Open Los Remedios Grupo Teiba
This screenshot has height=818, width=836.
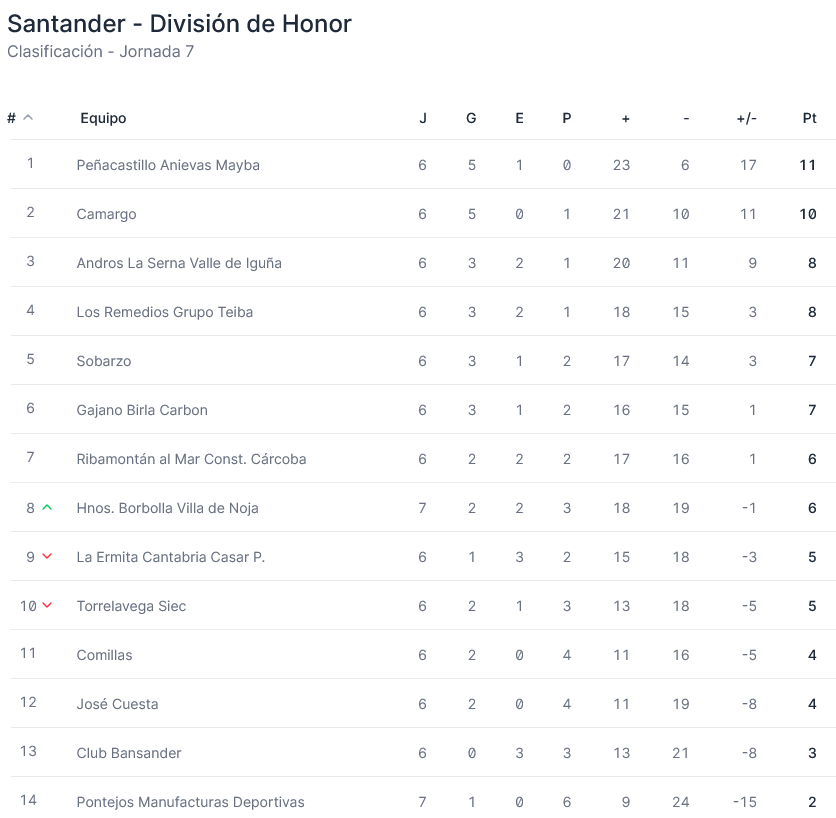pyautogui.click(x=165, y=312)
